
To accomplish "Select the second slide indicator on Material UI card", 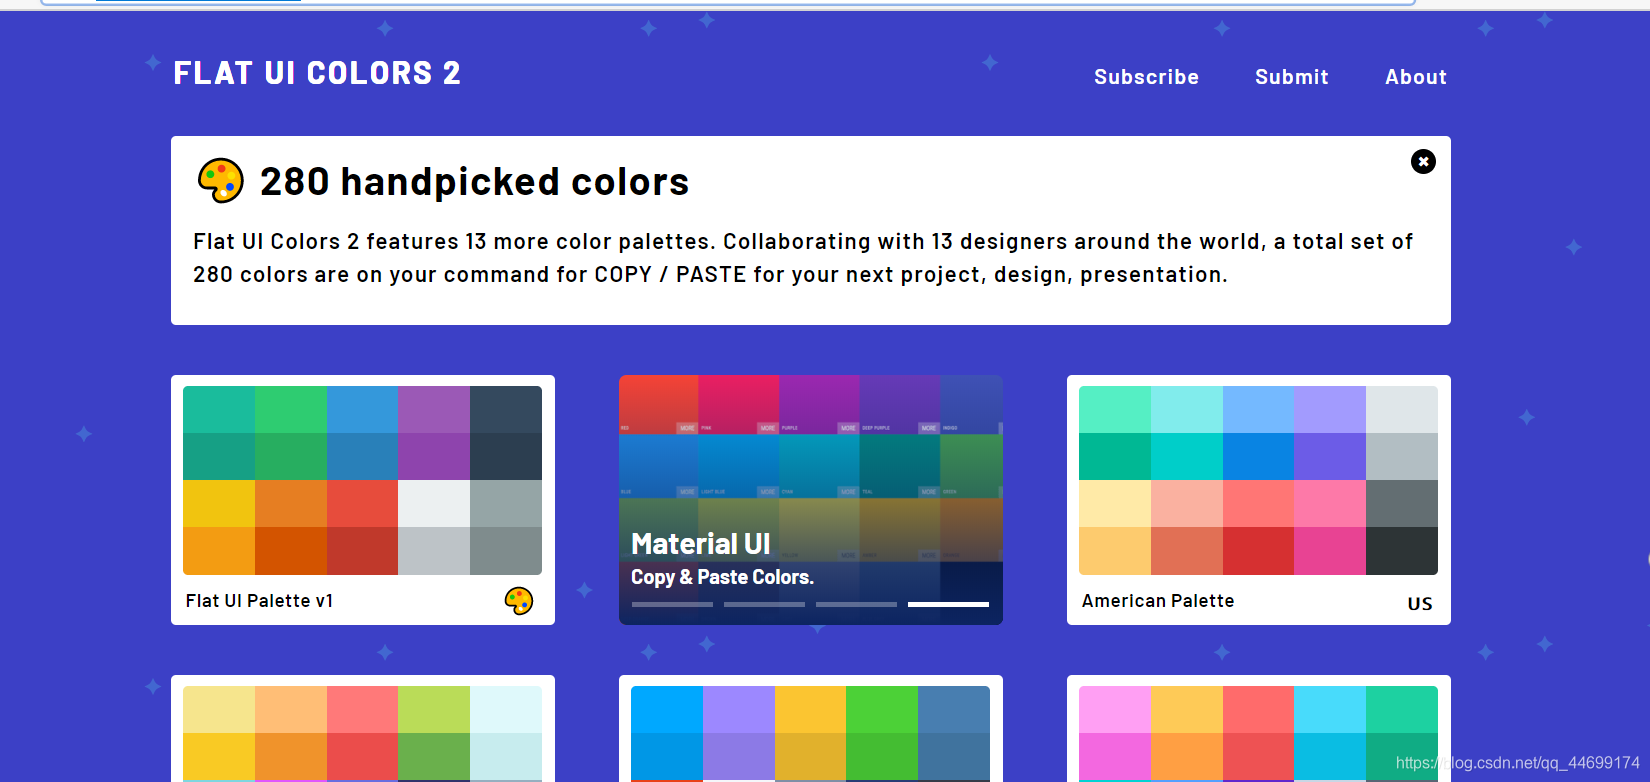I will (764, 604).
